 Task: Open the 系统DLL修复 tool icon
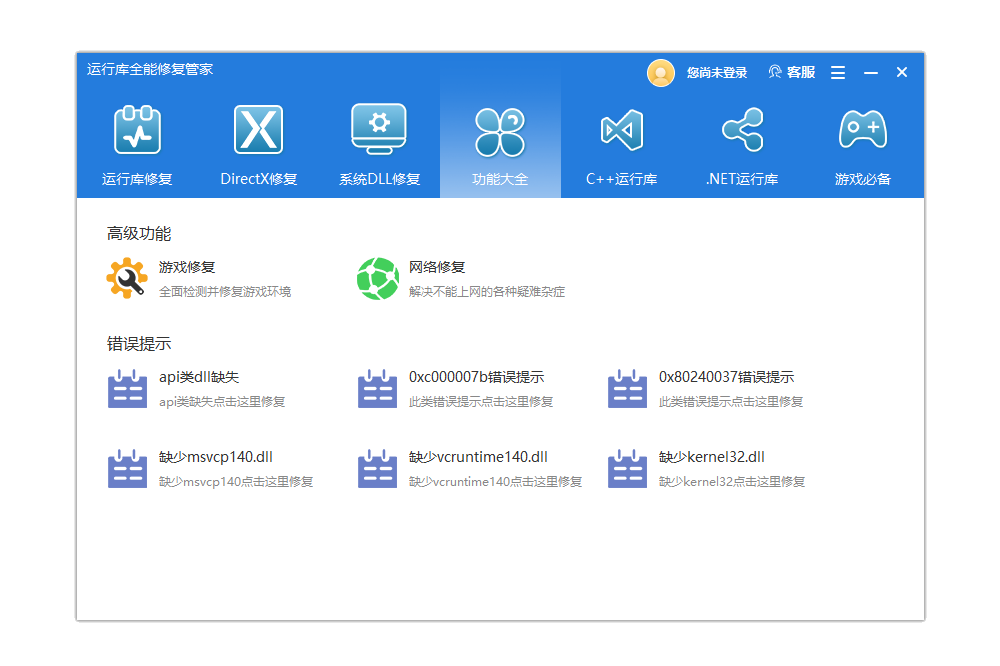379,128
